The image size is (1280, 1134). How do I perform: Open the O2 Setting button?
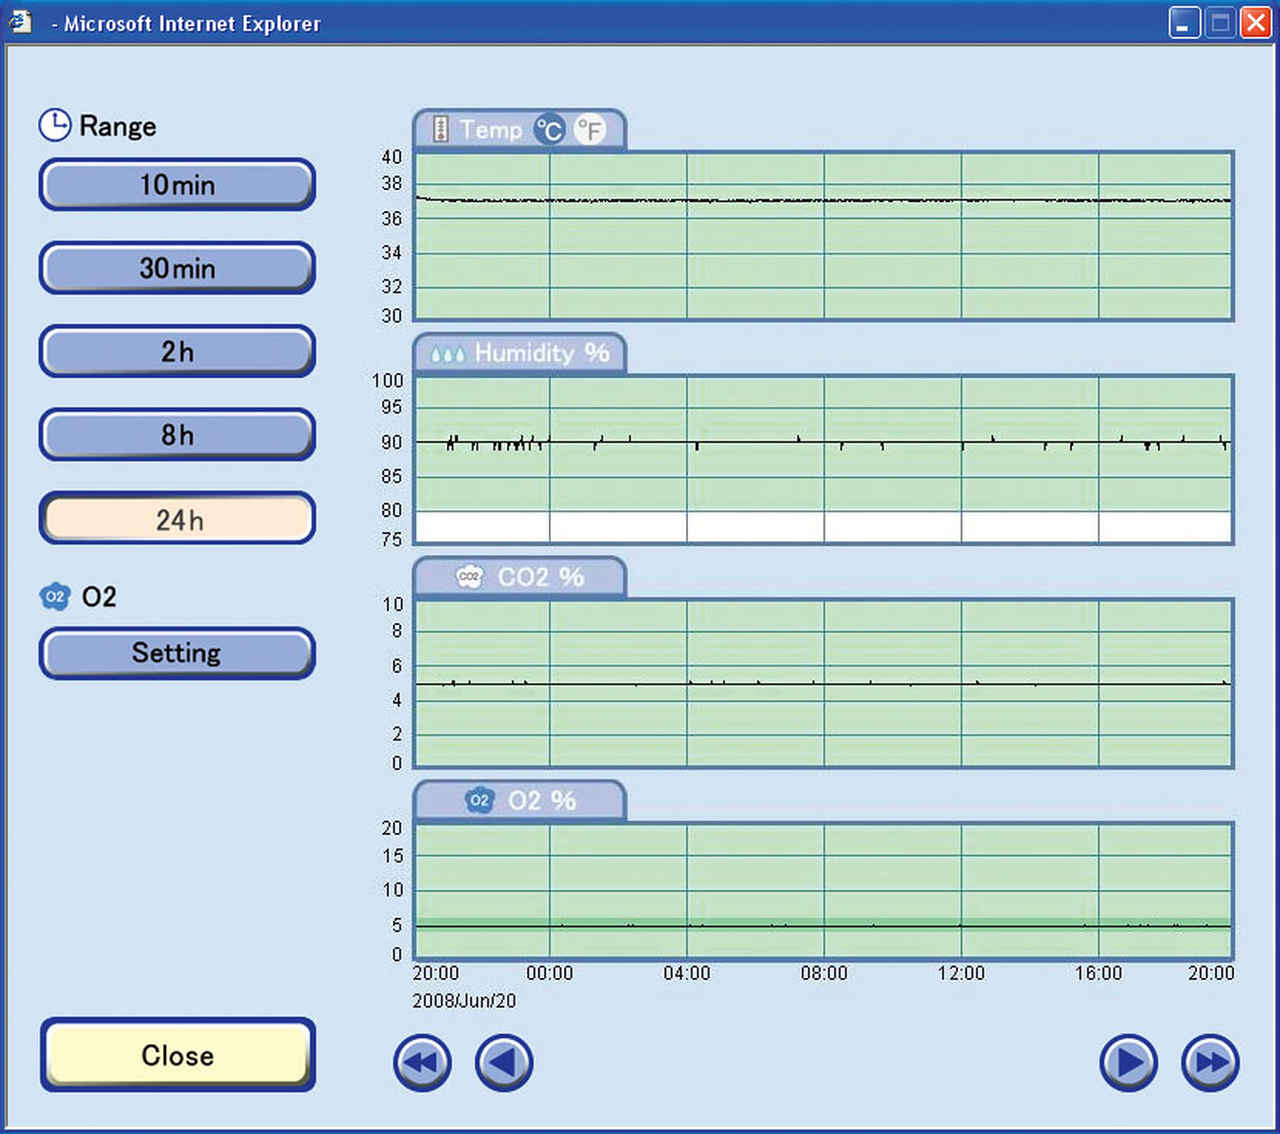(x=177, y=653)
